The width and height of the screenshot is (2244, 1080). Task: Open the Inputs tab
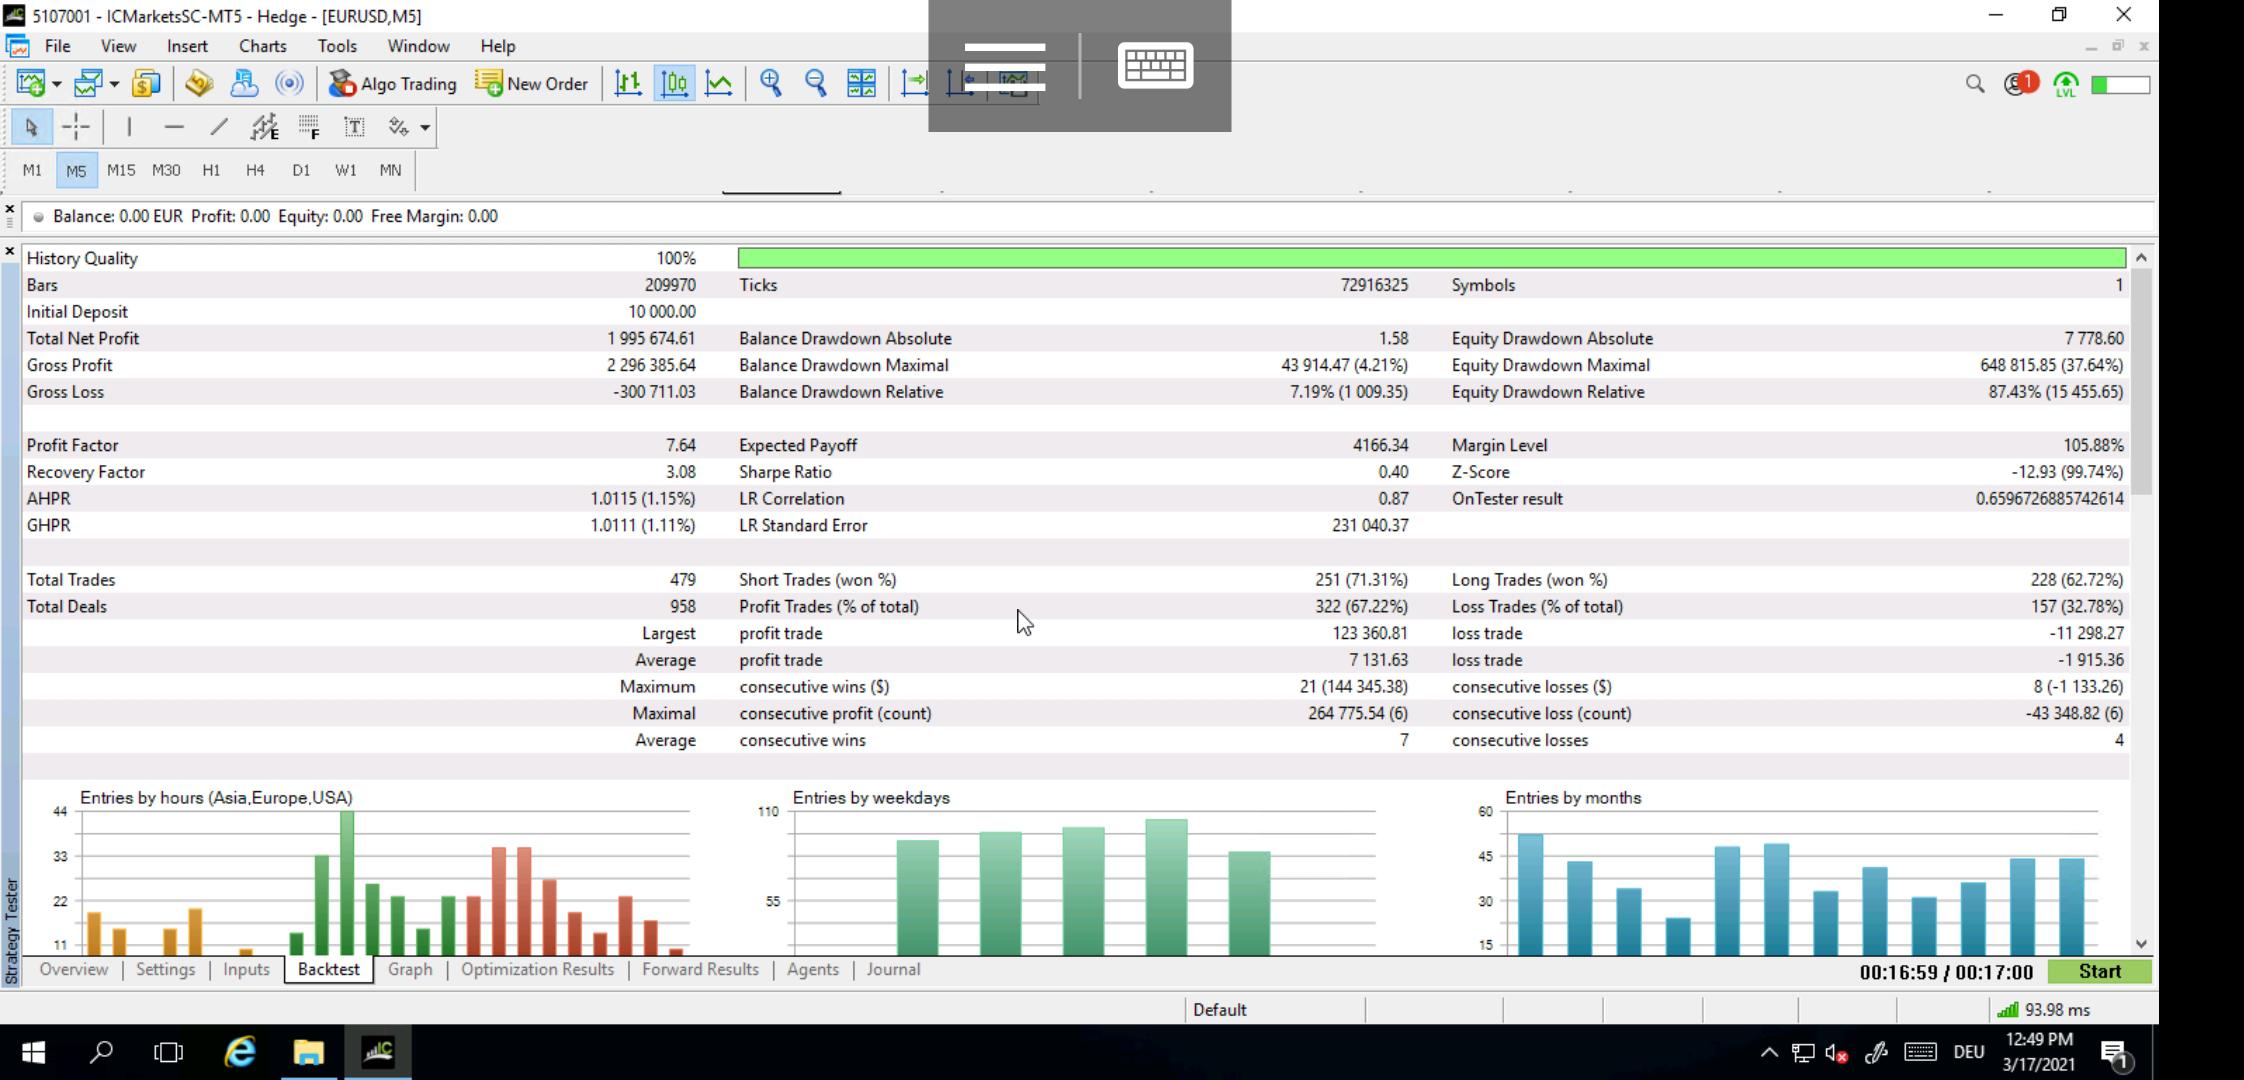coord(246,969)
